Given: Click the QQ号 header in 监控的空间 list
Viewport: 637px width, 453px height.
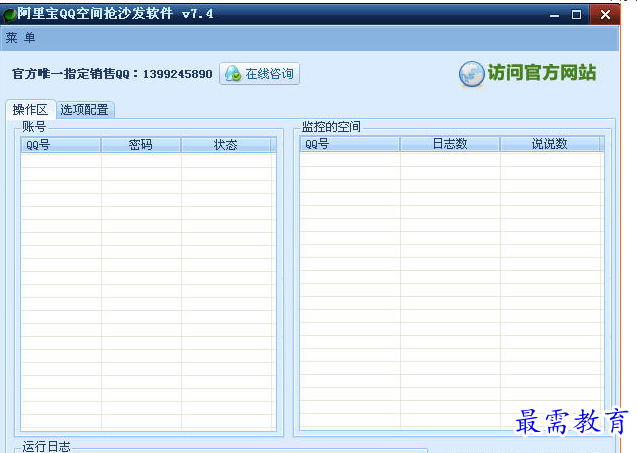Looking at the screenshot, I should click(x=350, y=144).
